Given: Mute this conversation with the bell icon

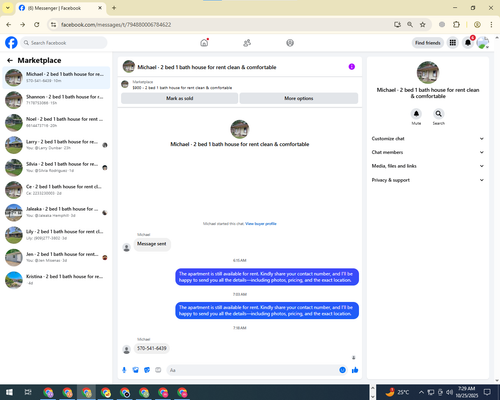Looking at the screenshot, I should [416, 114].
